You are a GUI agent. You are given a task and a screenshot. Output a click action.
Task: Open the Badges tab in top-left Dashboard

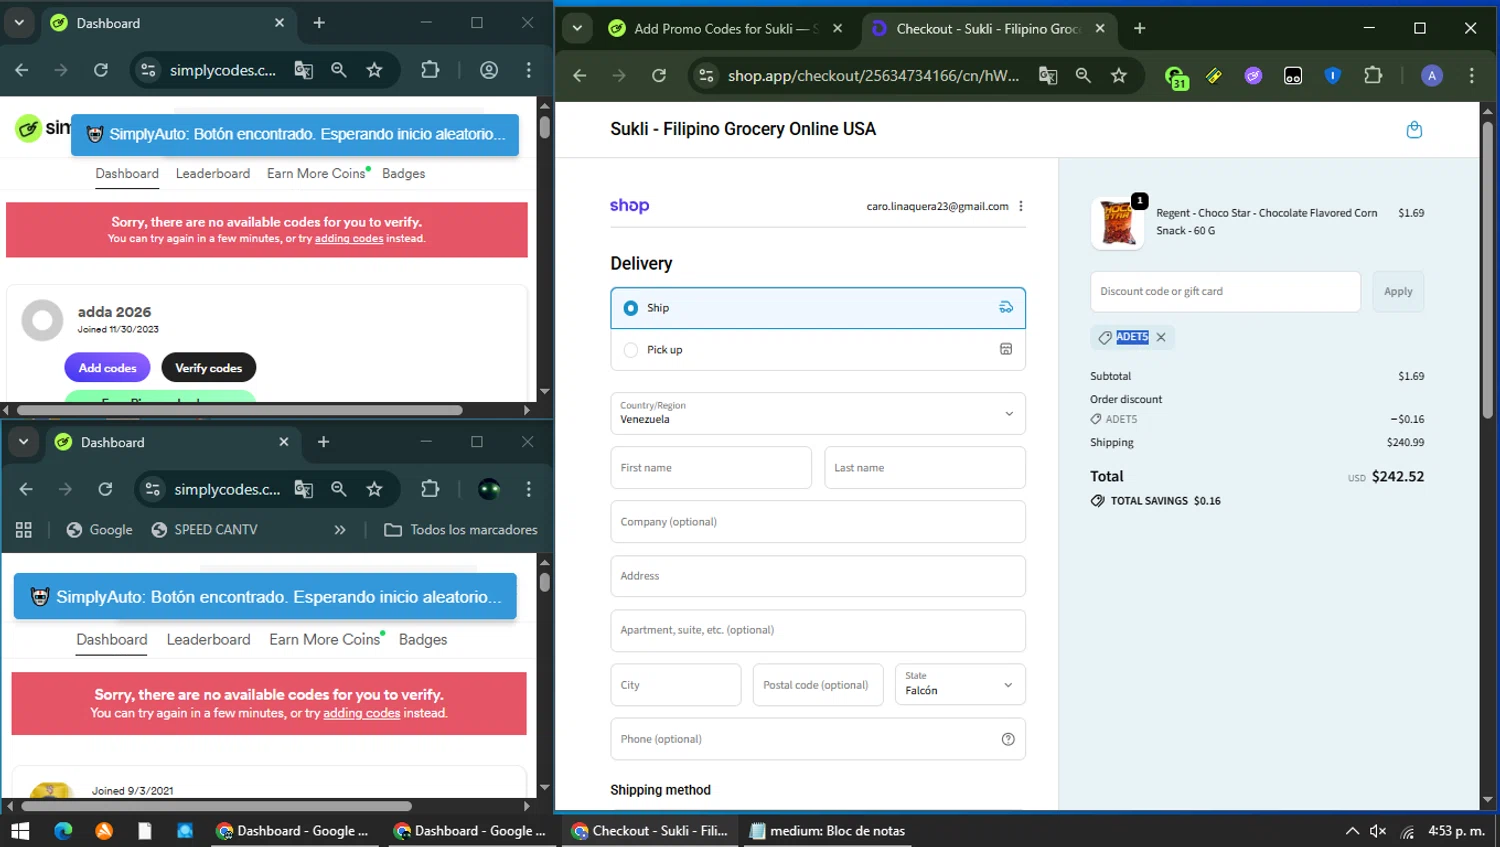[x=404, y=173]
